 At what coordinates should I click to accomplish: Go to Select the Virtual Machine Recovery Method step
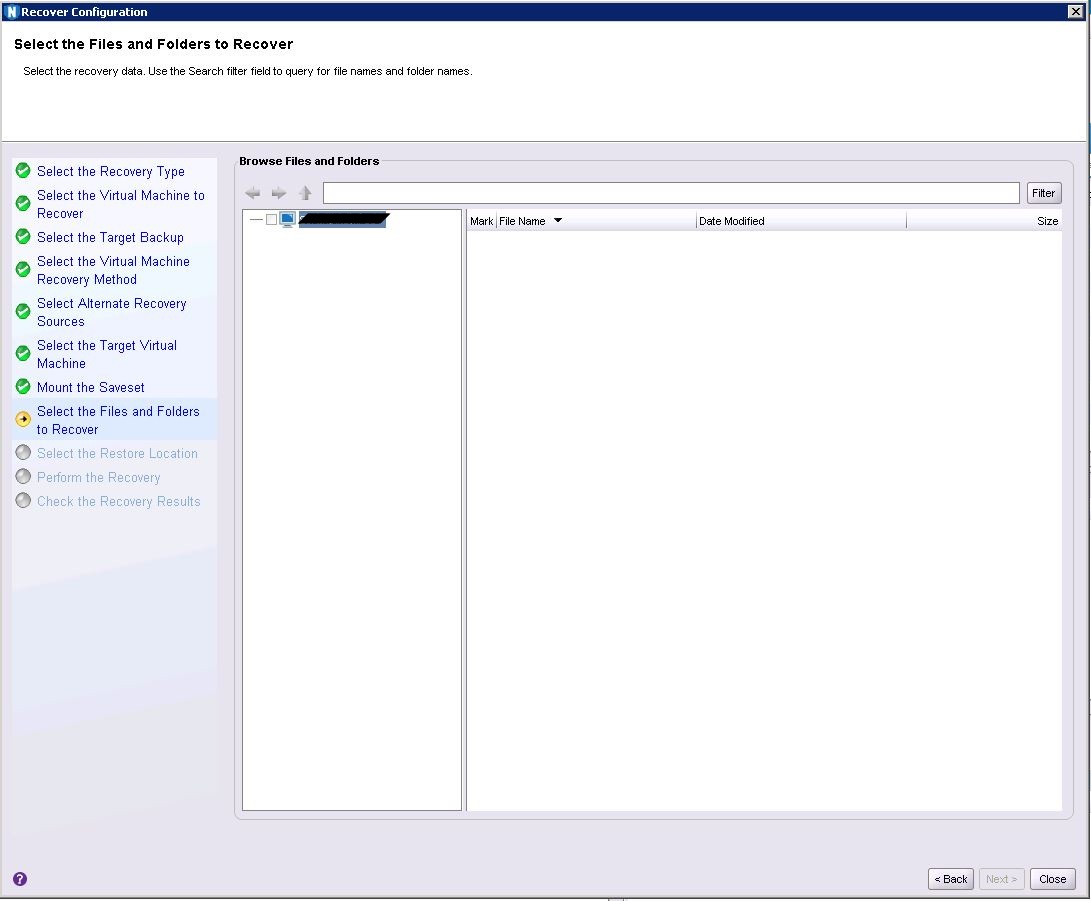(x=113, y=270)
